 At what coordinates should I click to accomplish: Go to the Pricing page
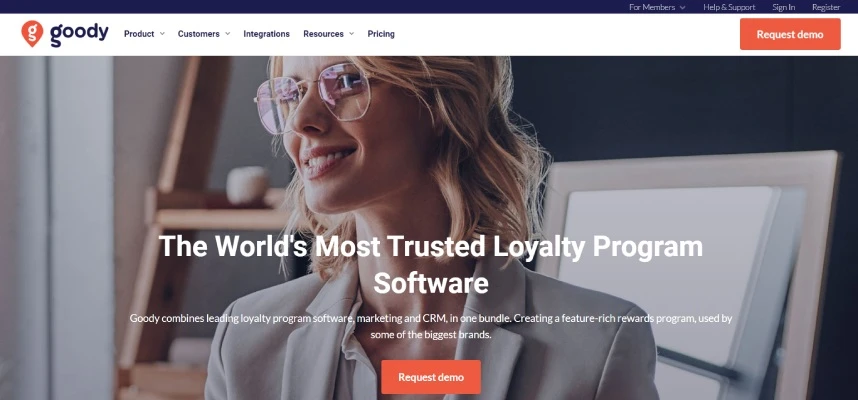(x=381, y=34)
